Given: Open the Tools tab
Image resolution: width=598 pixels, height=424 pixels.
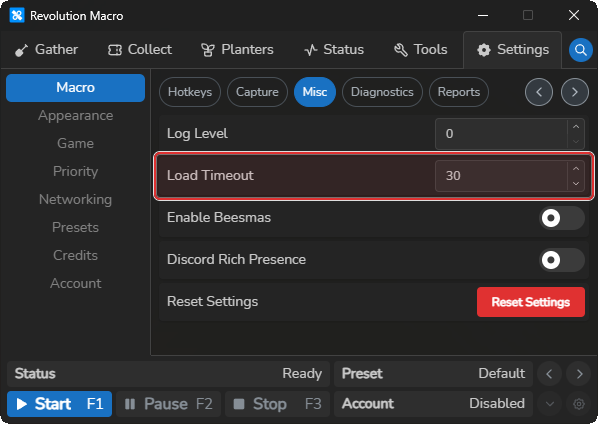Looking at the screenshot, I should click(x=420, y=50).
